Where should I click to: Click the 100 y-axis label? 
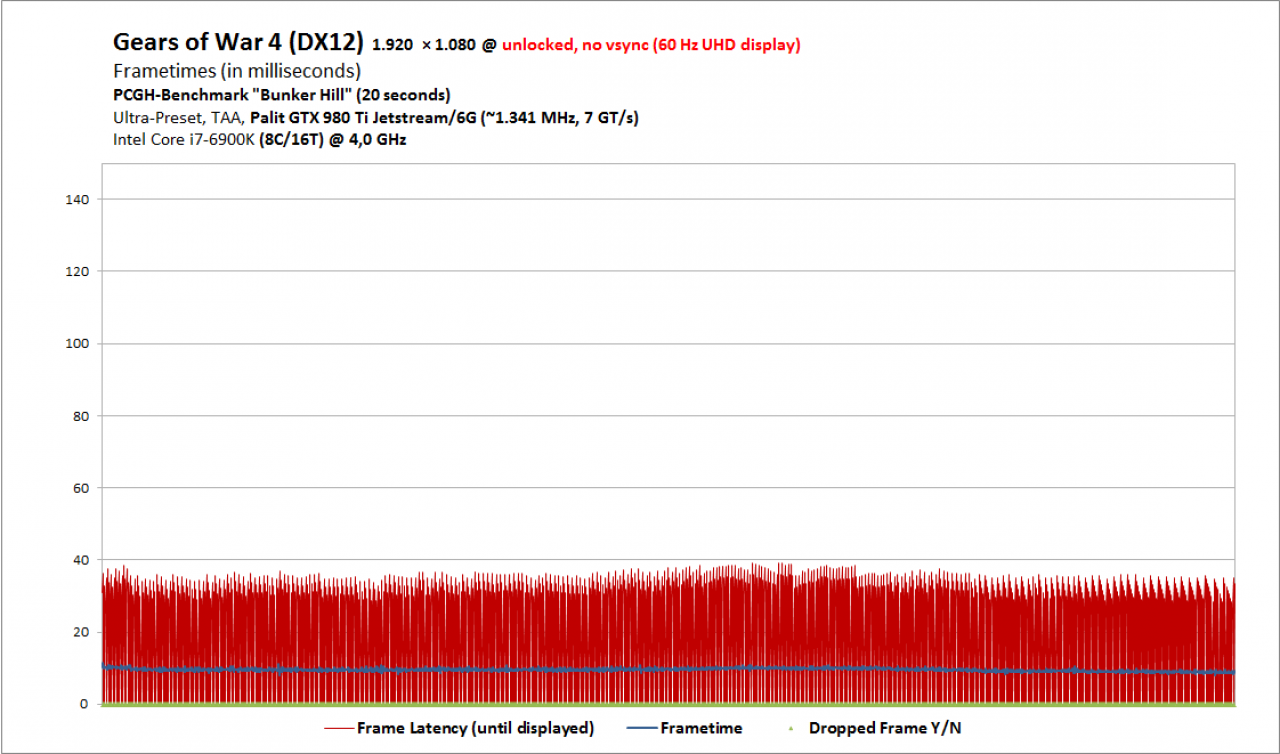point(78,344)
